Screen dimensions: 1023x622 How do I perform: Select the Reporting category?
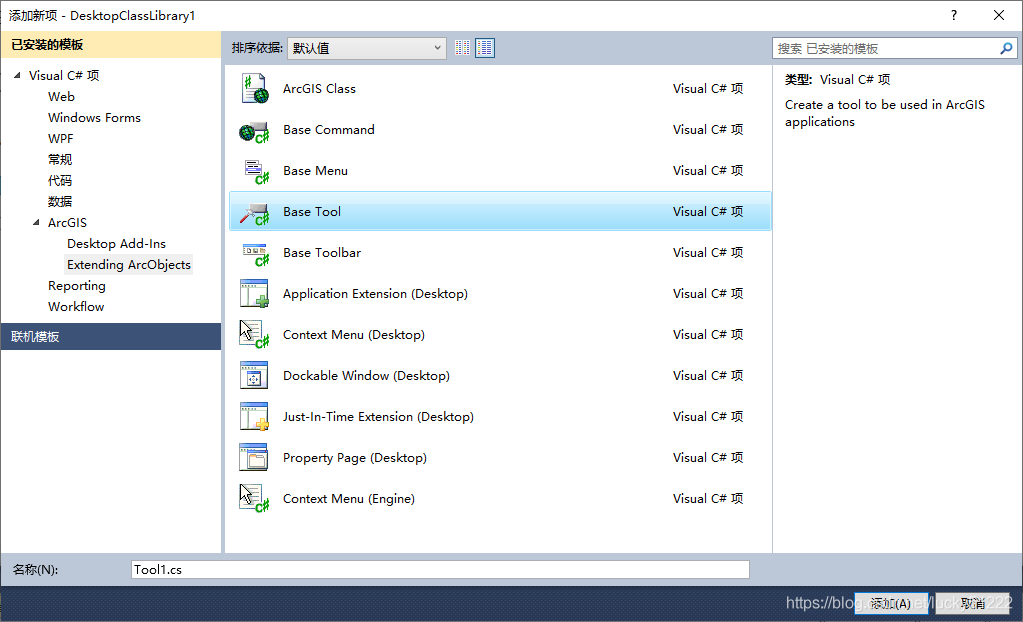point(77,286)
